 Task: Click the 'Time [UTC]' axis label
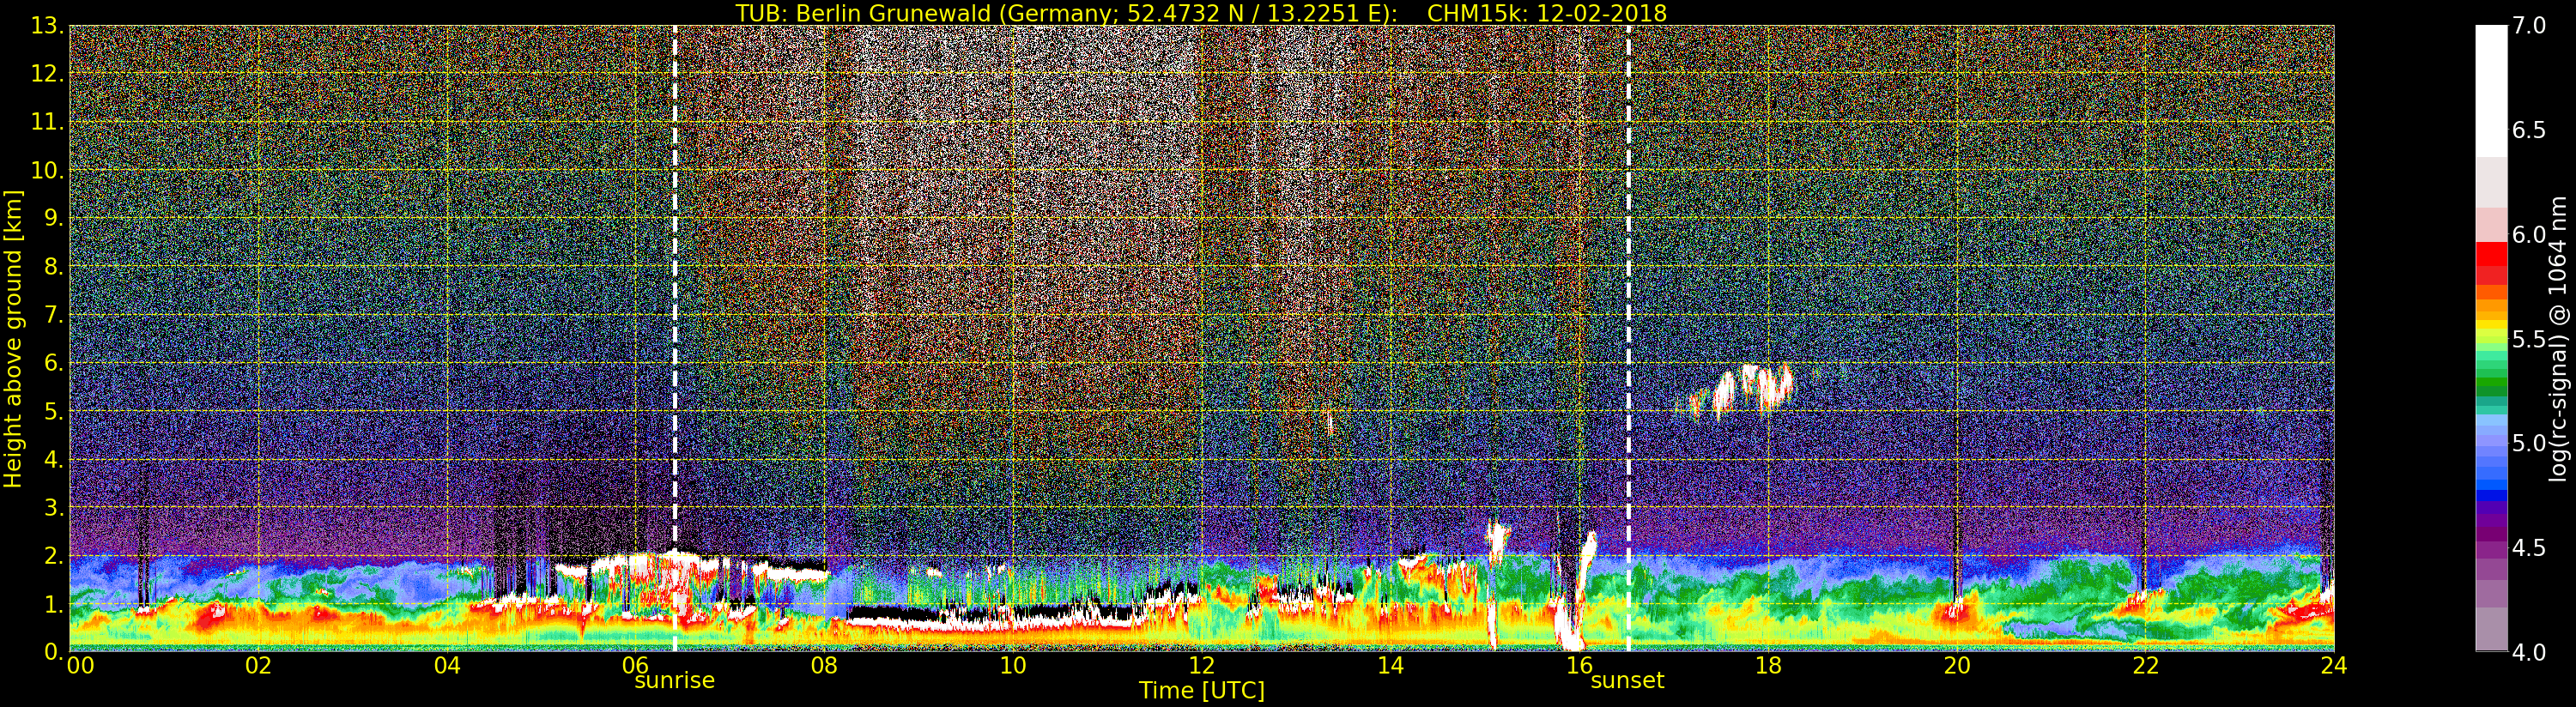click(x=1202, y=691)
